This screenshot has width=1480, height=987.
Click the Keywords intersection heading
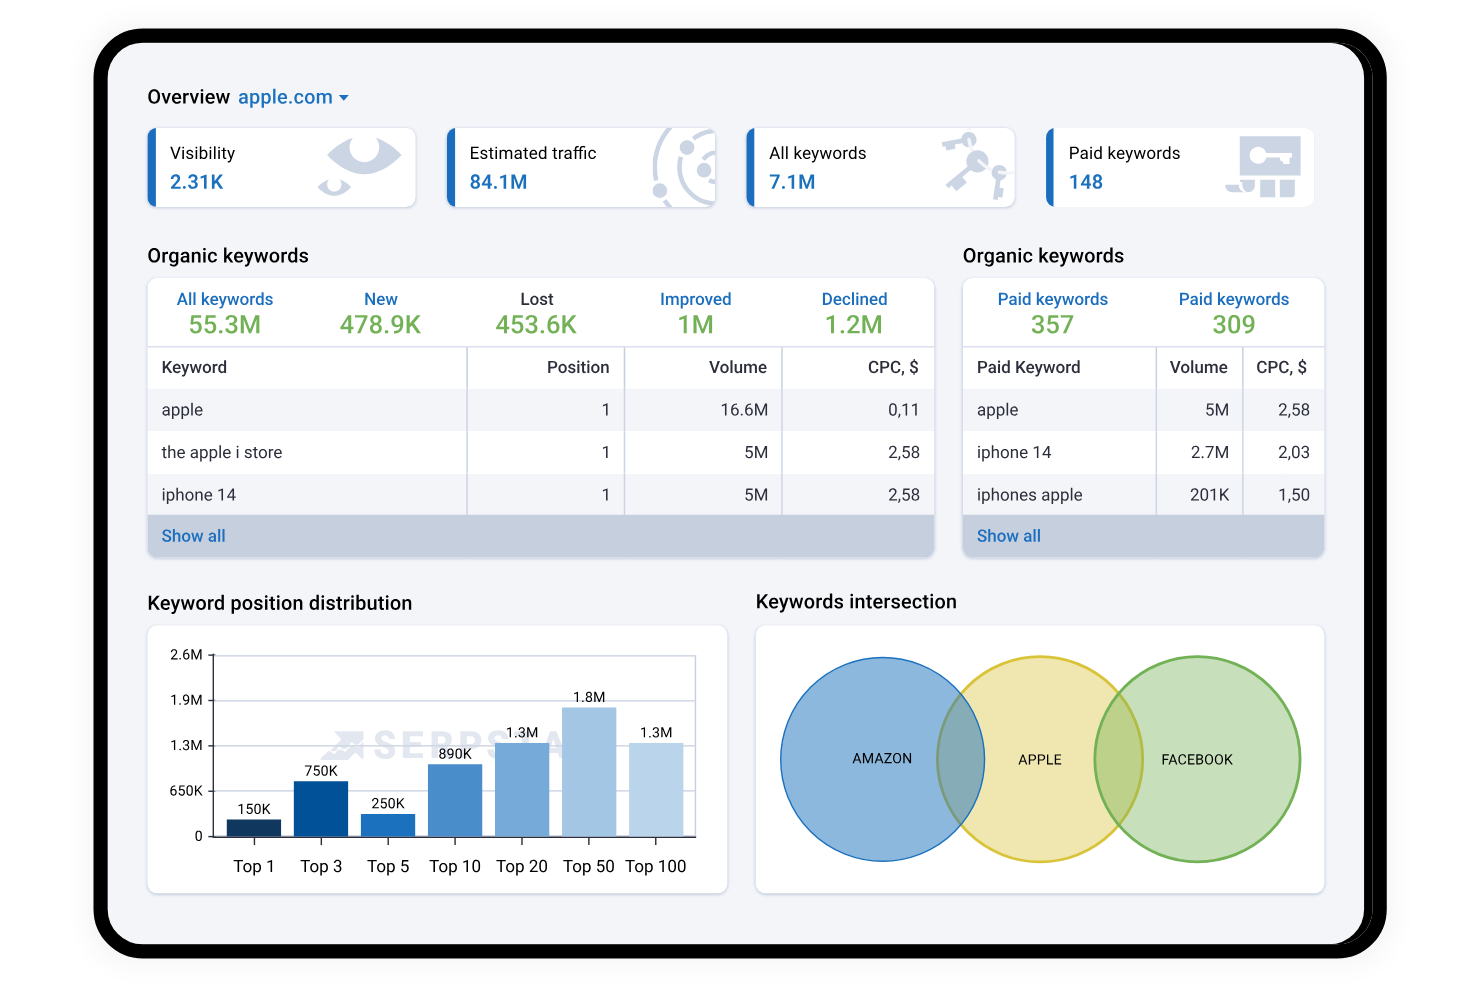click(x=856, y=602)
